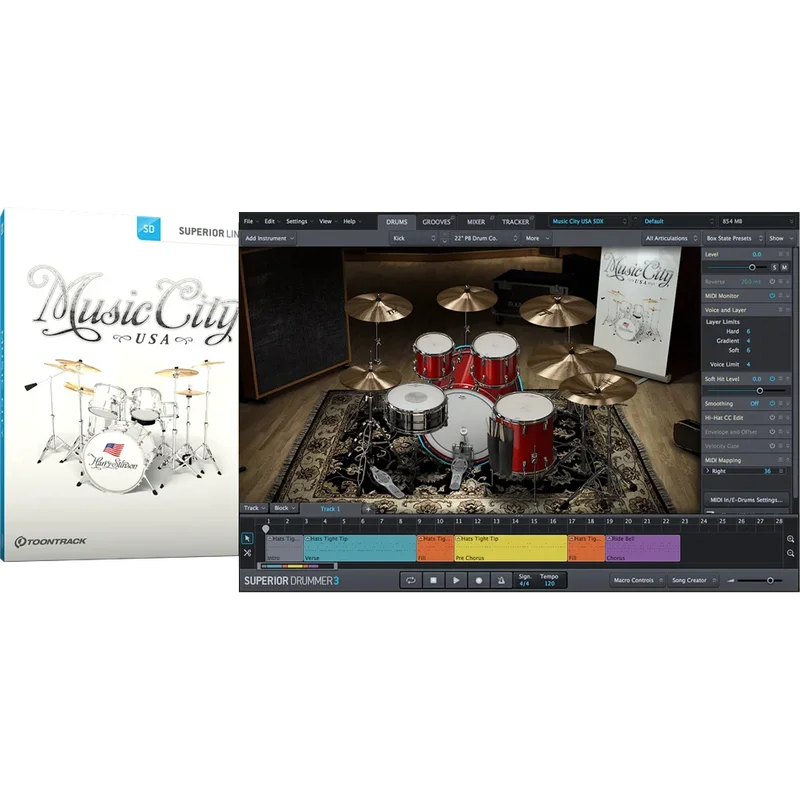Open the Level property menu icon
800x800 pixels.
780,254
